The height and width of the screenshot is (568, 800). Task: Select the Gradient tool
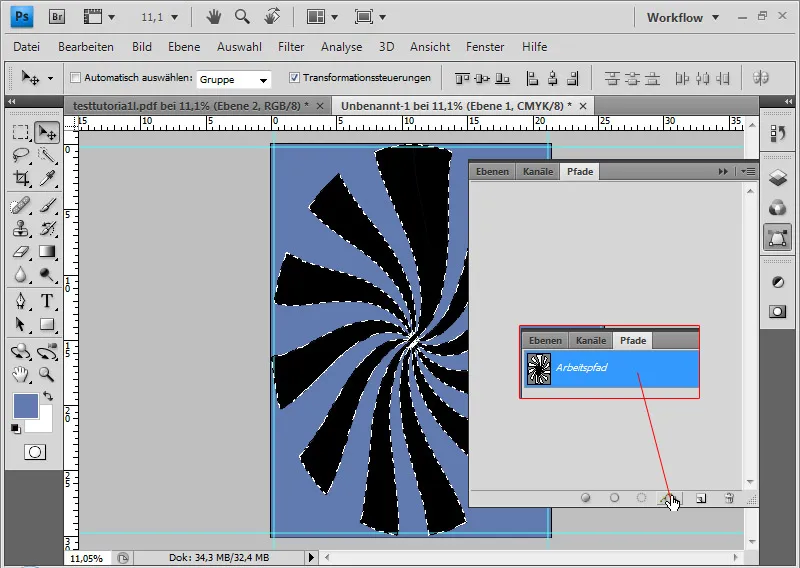click(47, 251)
